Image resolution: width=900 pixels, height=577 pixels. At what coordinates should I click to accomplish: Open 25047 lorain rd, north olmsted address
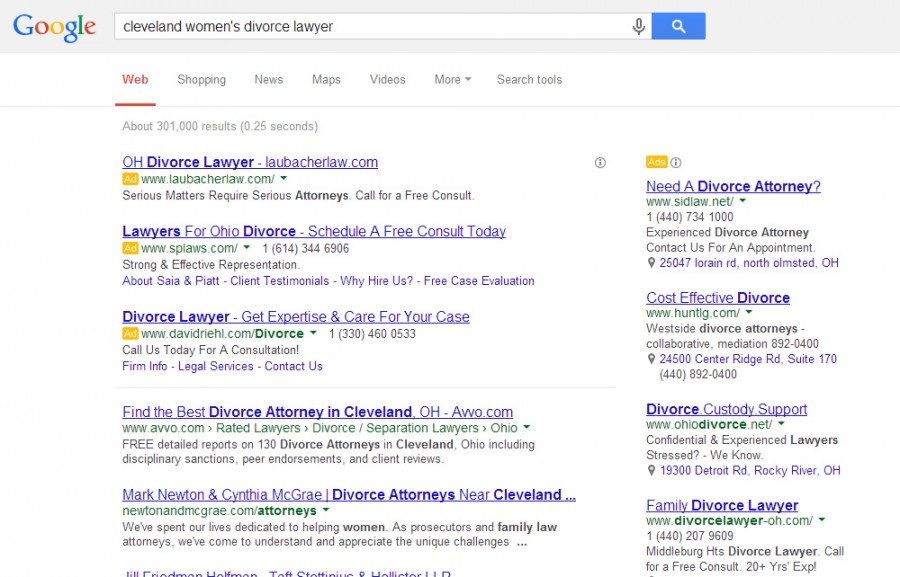click(749, 263)
